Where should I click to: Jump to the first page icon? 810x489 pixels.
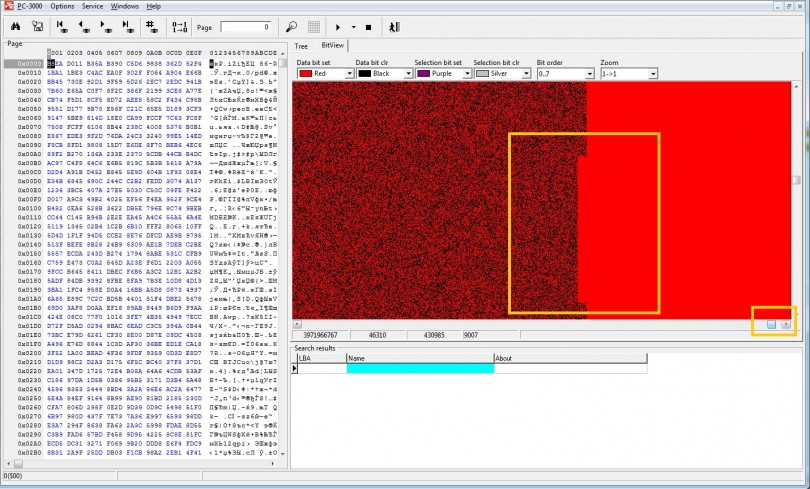(x=62, y=27)
